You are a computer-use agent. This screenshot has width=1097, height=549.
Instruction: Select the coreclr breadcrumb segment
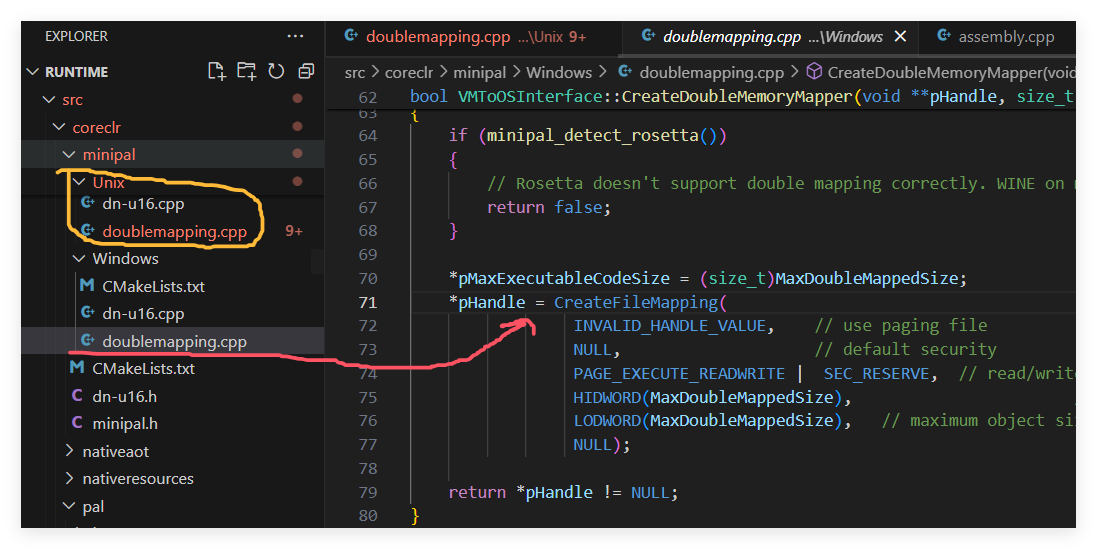click(x=409, y=73)
